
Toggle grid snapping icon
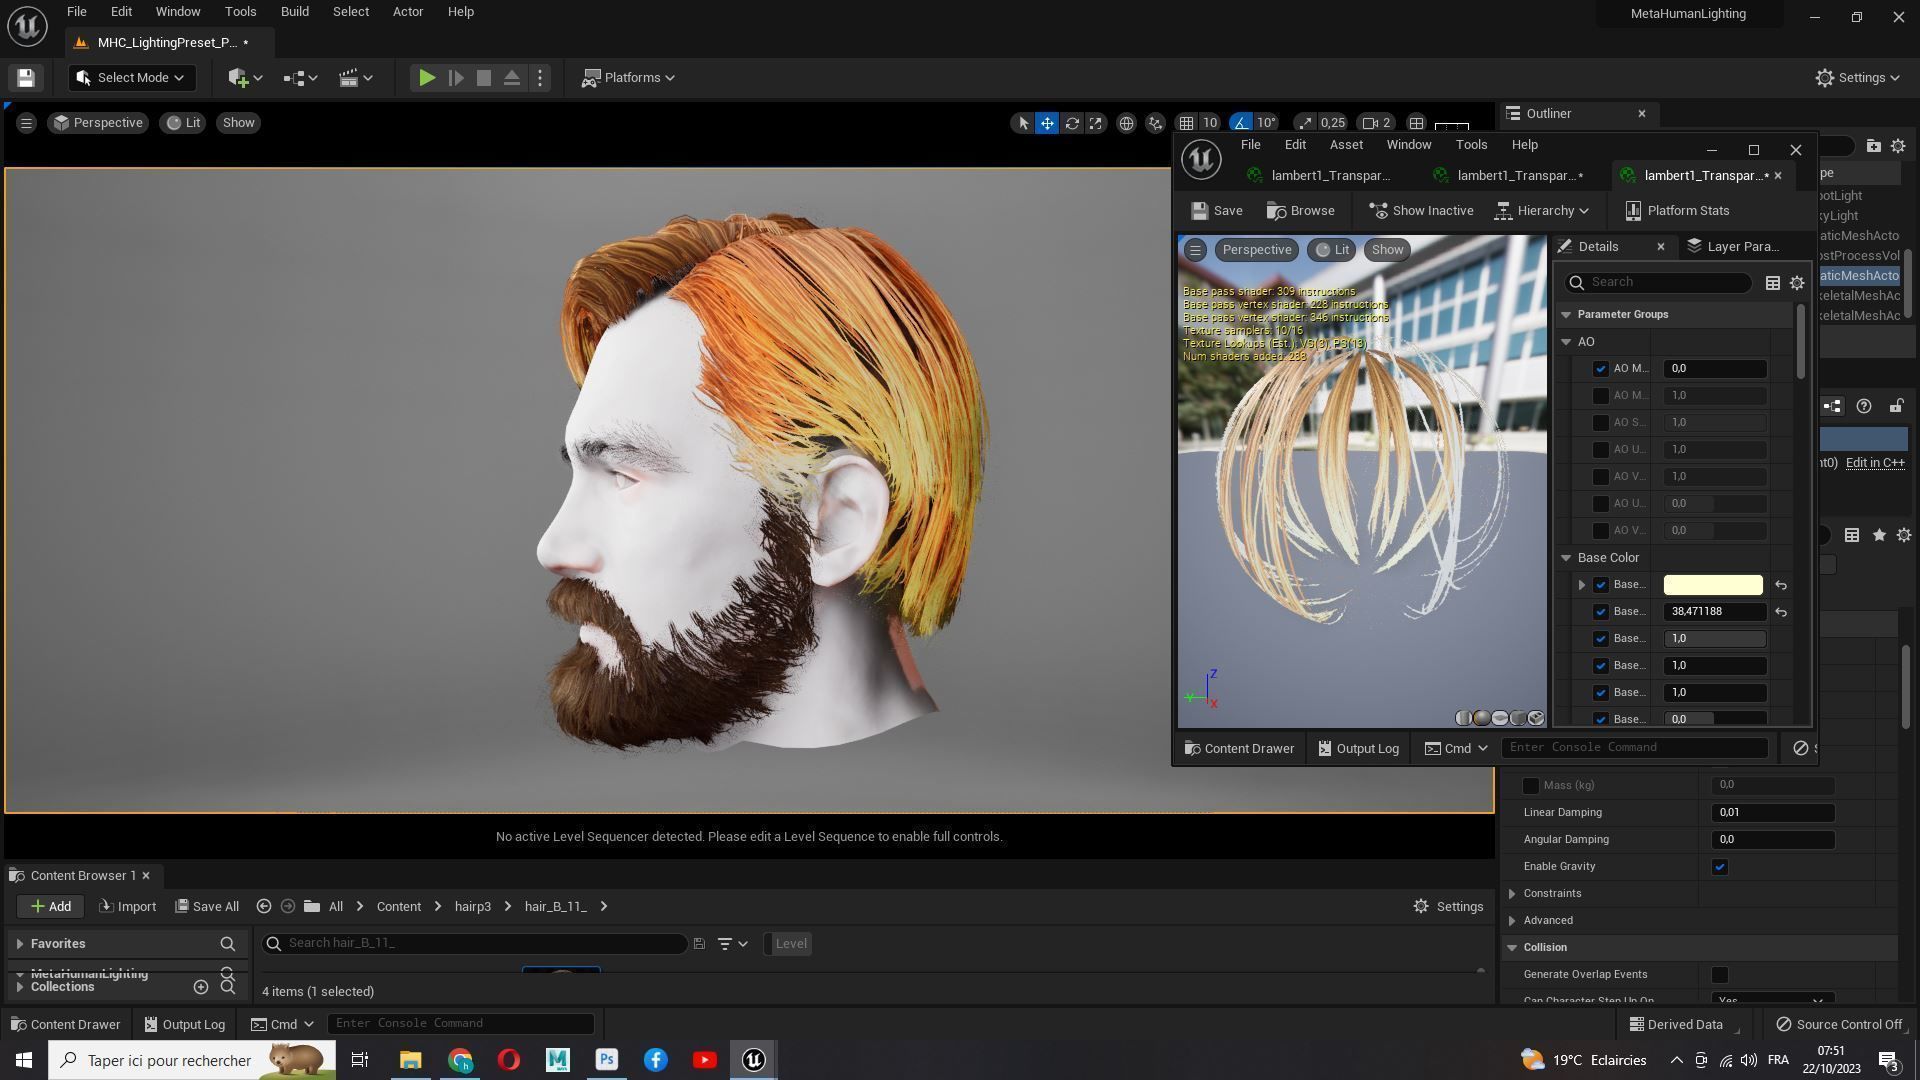[x=1186, y=123]
